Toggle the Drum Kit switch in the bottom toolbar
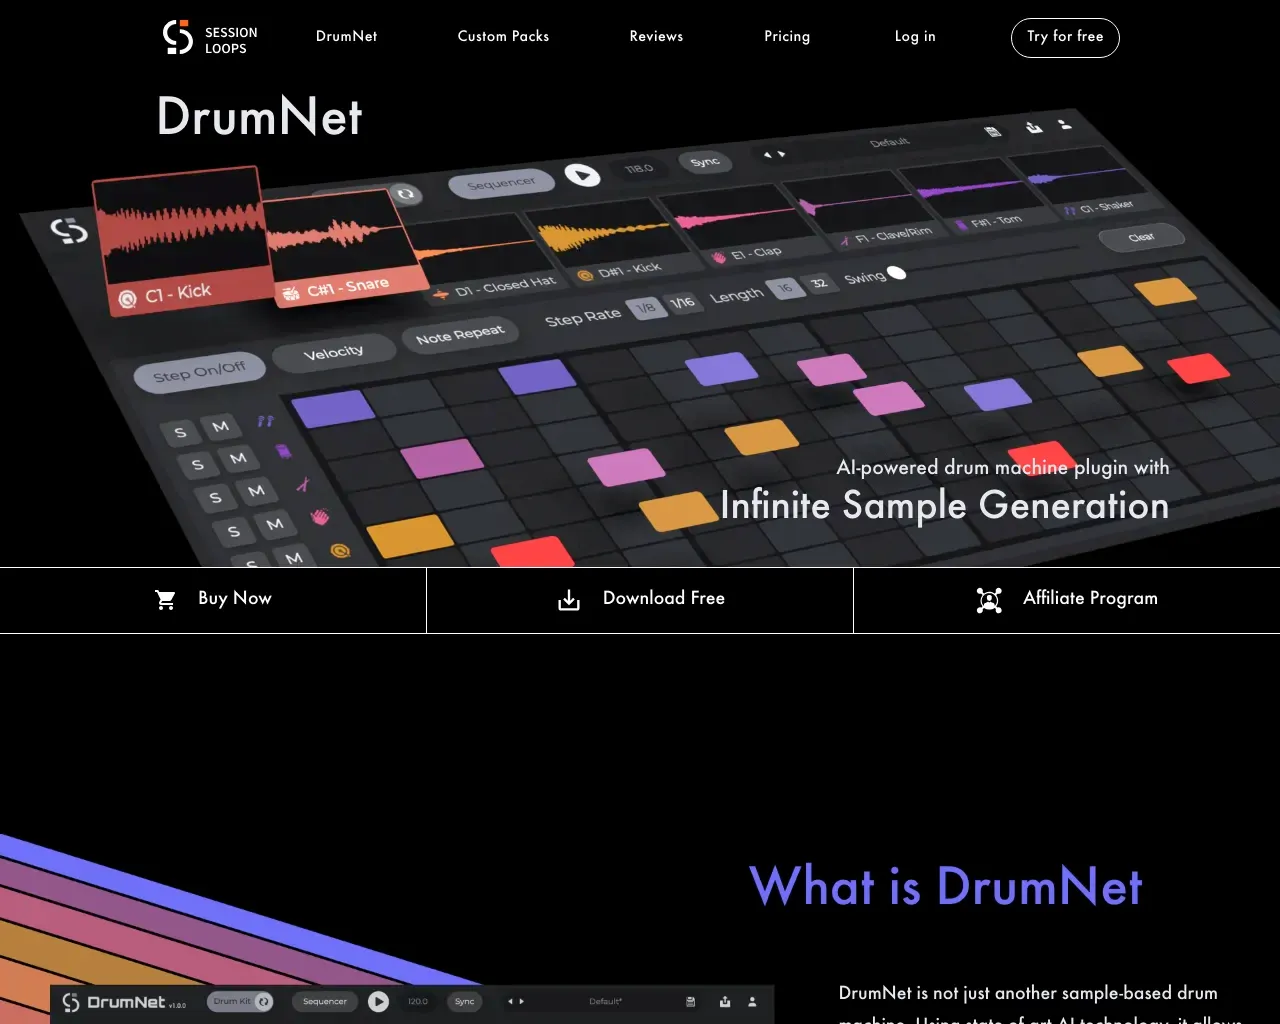Image resolution: width=1280 pixels, height=1024 pixels. click(x=240, y=1001)
